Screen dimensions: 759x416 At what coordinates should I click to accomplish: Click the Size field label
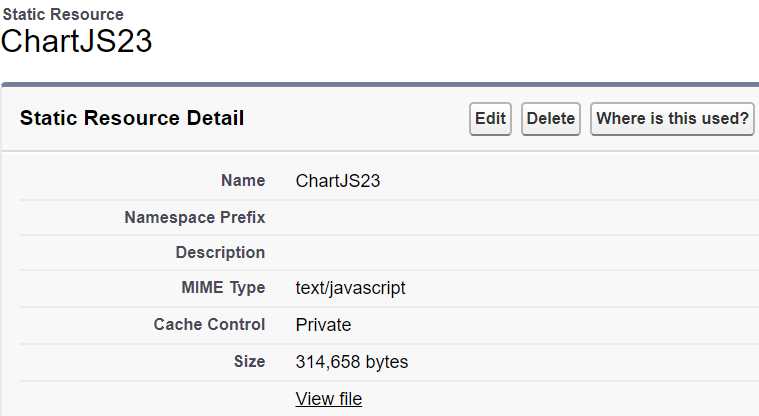249,361
